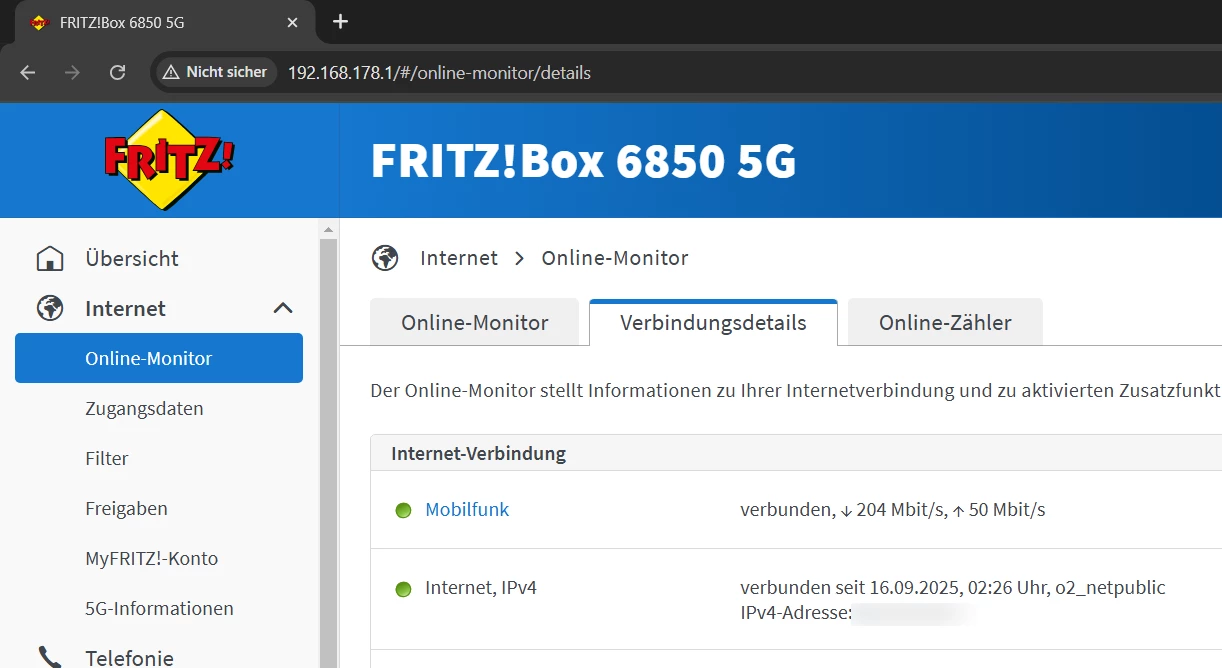Viewport: 1222px width, 668px height.
Task: Click the green status dot beside Internet, IPv4
Action: 403,589
